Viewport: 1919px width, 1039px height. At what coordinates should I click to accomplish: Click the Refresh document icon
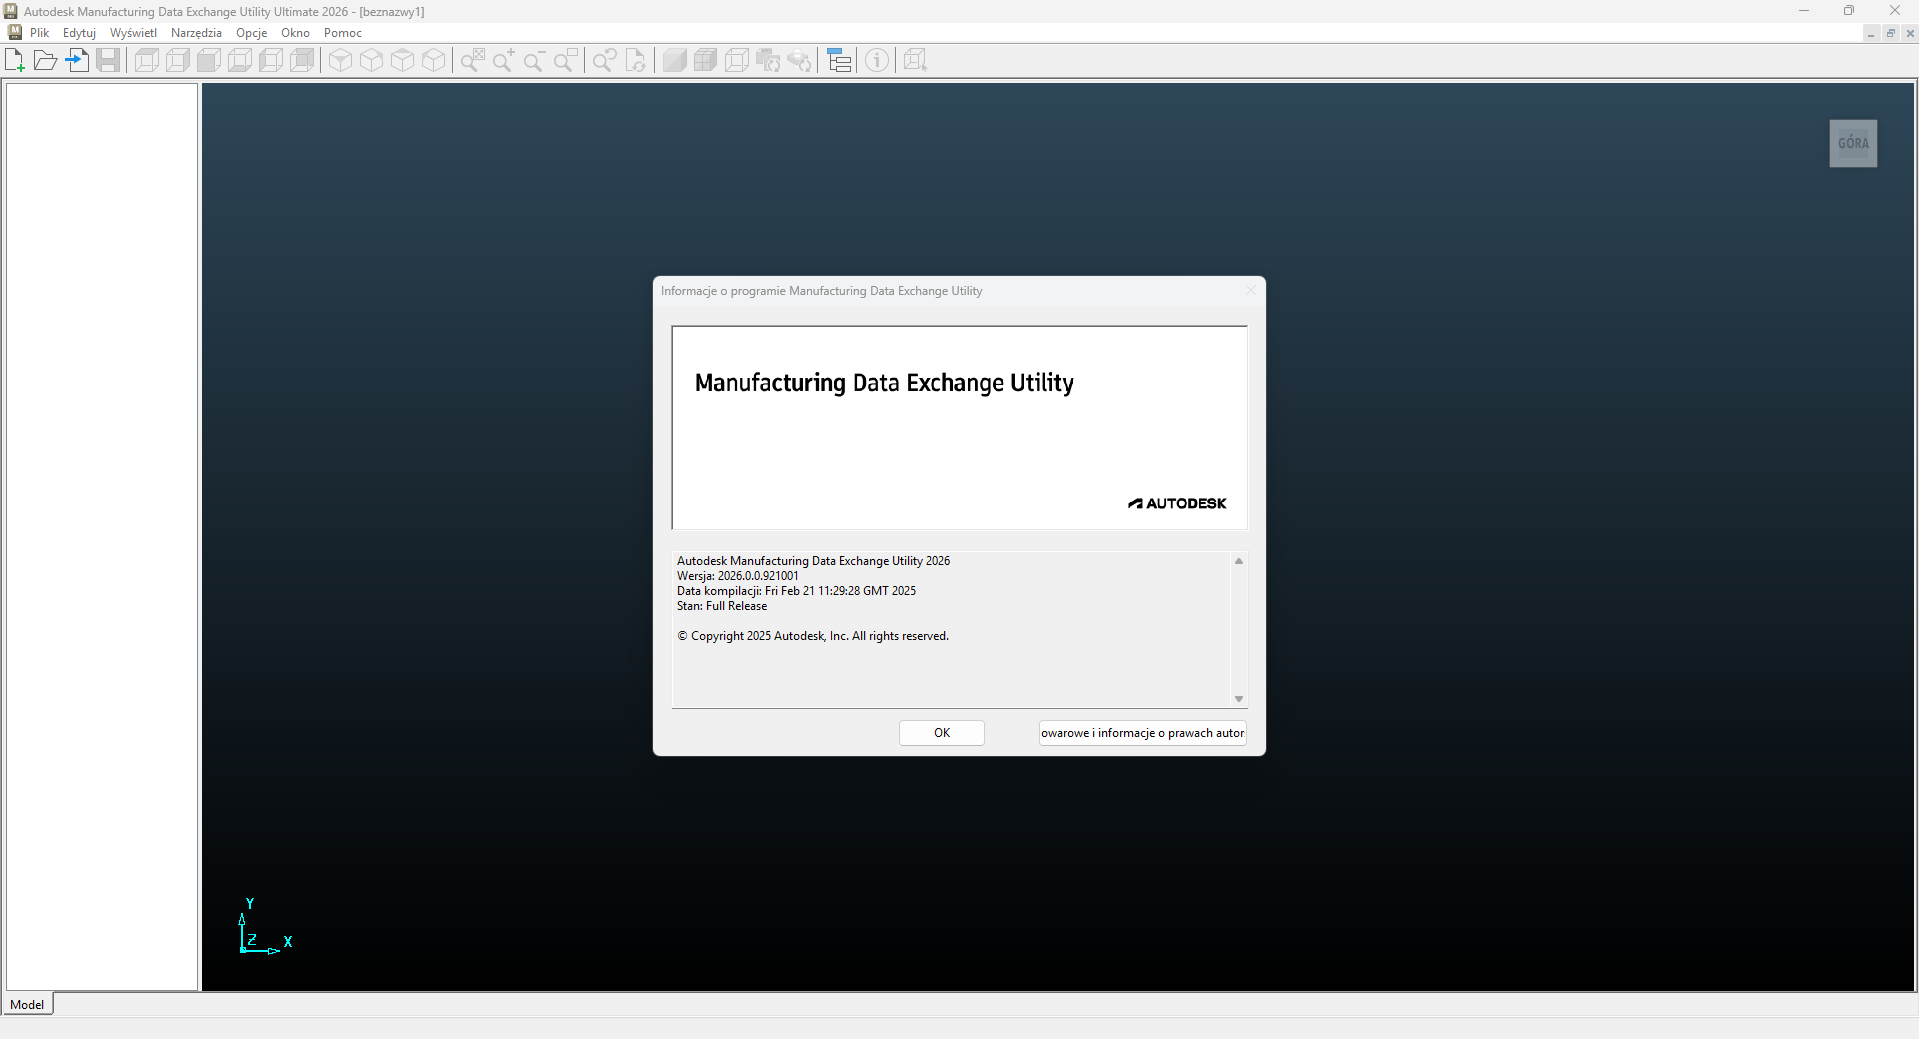pyautogui.click(x=635, y=61)
